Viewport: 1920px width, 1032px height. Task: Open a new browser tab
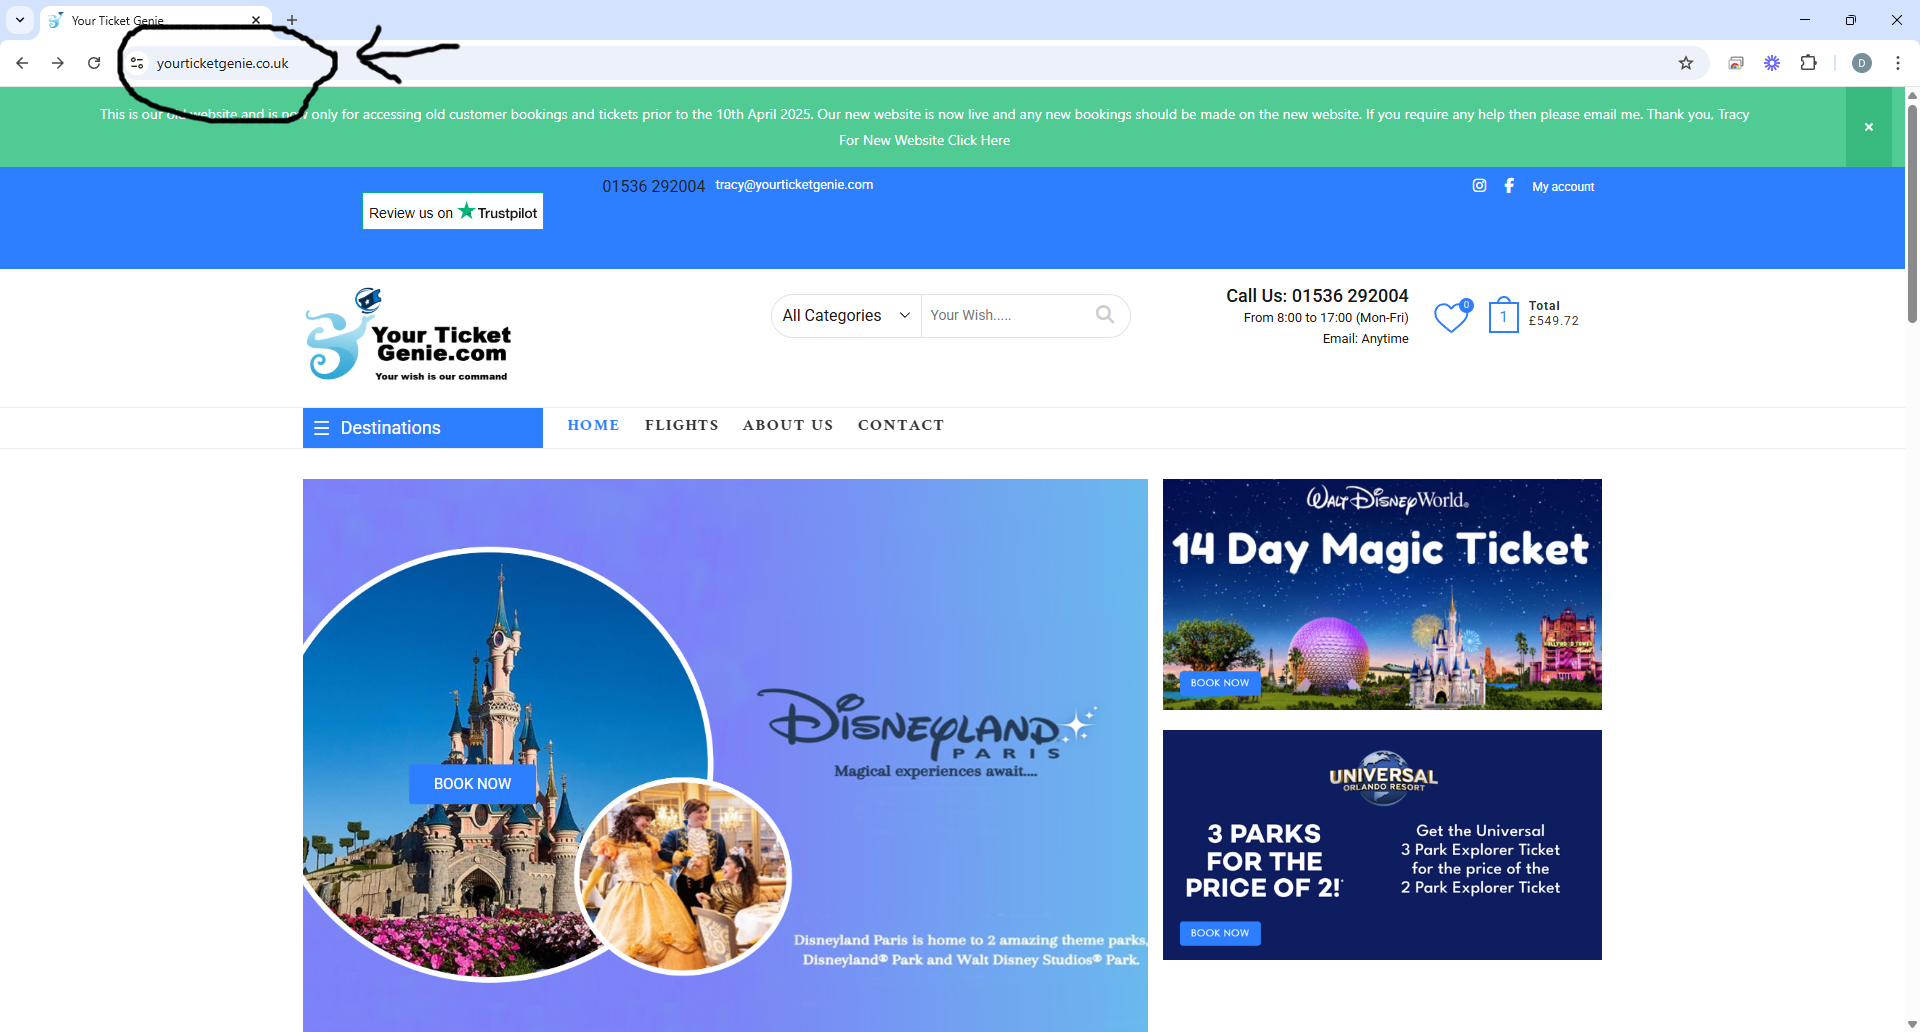292,20
